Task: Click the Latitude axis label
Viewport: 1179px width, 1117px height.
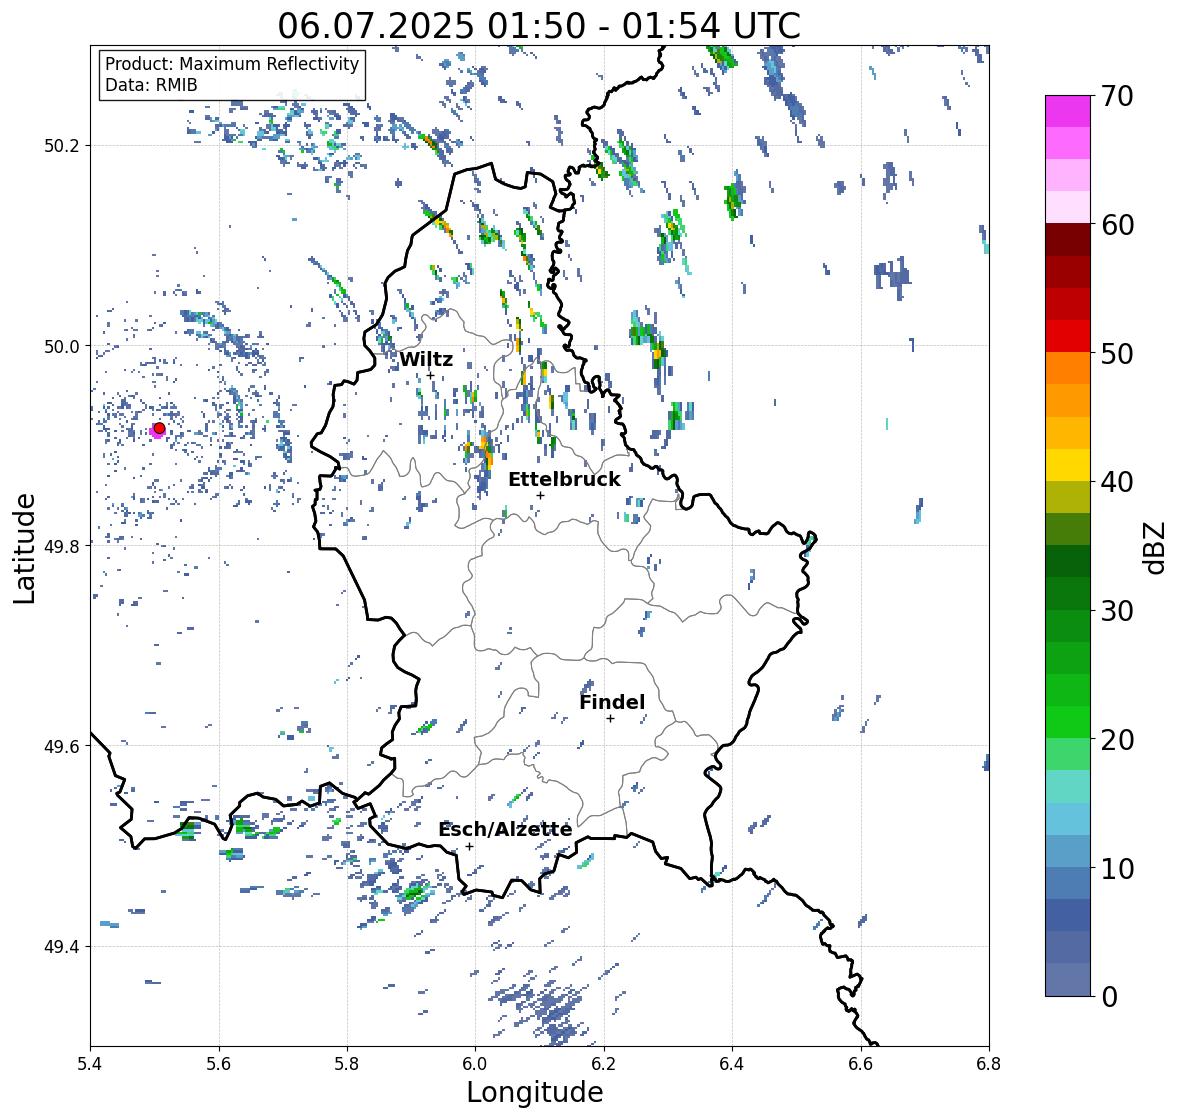Action: (24, 548)
